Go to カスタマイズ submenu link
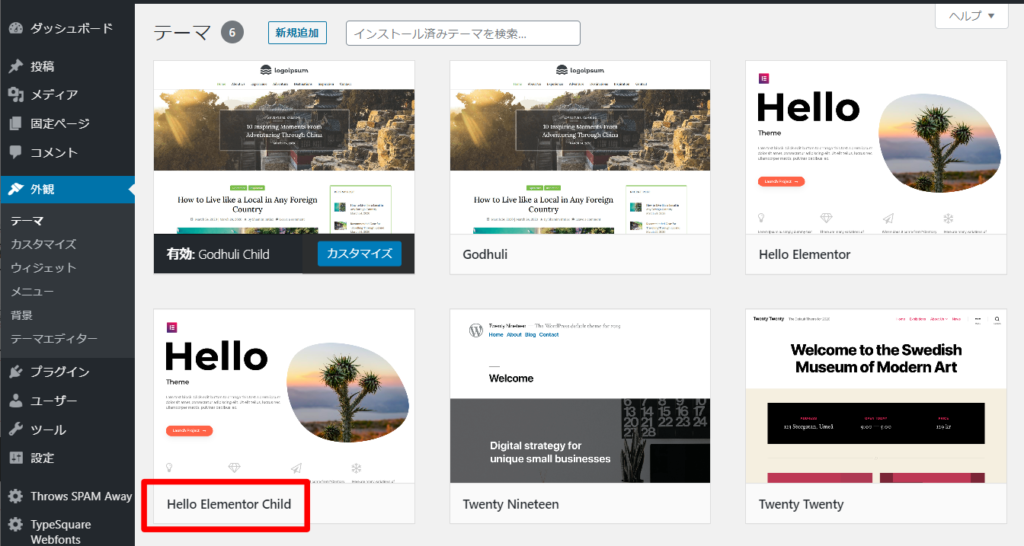This screenshot has width=1024, height=546. (x=43, y=244)
